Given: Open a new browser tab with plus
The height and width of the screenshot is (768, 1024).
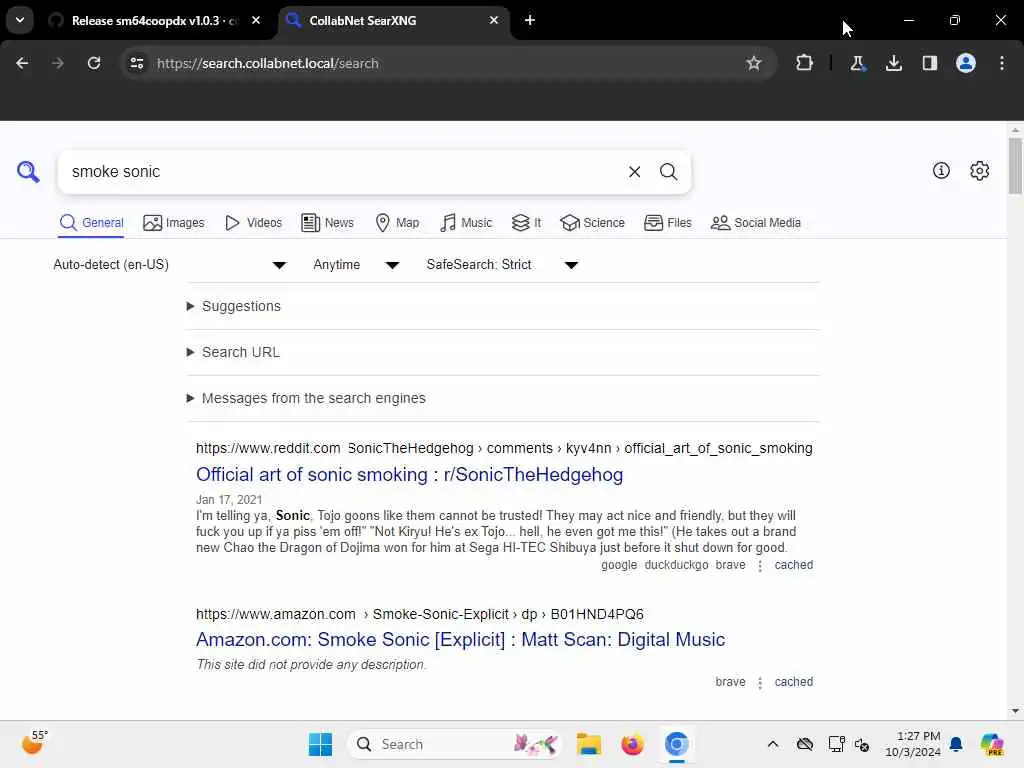Looking at the screenshot, I should click(530, 20).
